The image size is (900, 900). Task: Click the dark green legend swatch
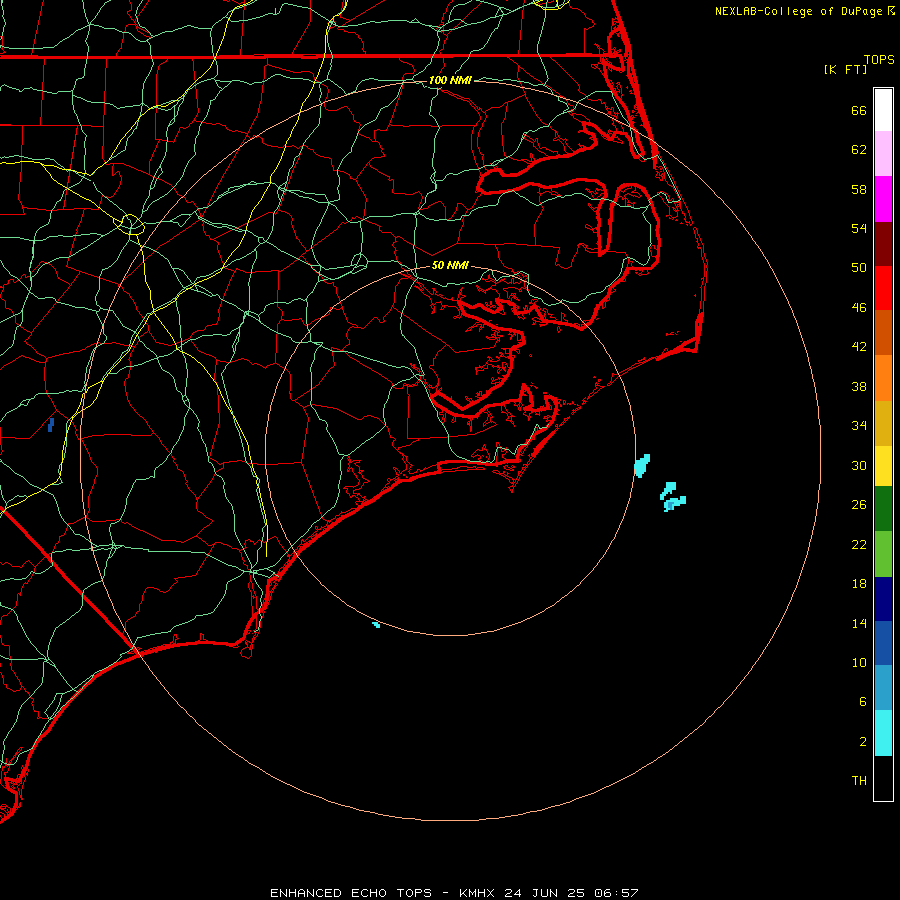click(883, 509)
